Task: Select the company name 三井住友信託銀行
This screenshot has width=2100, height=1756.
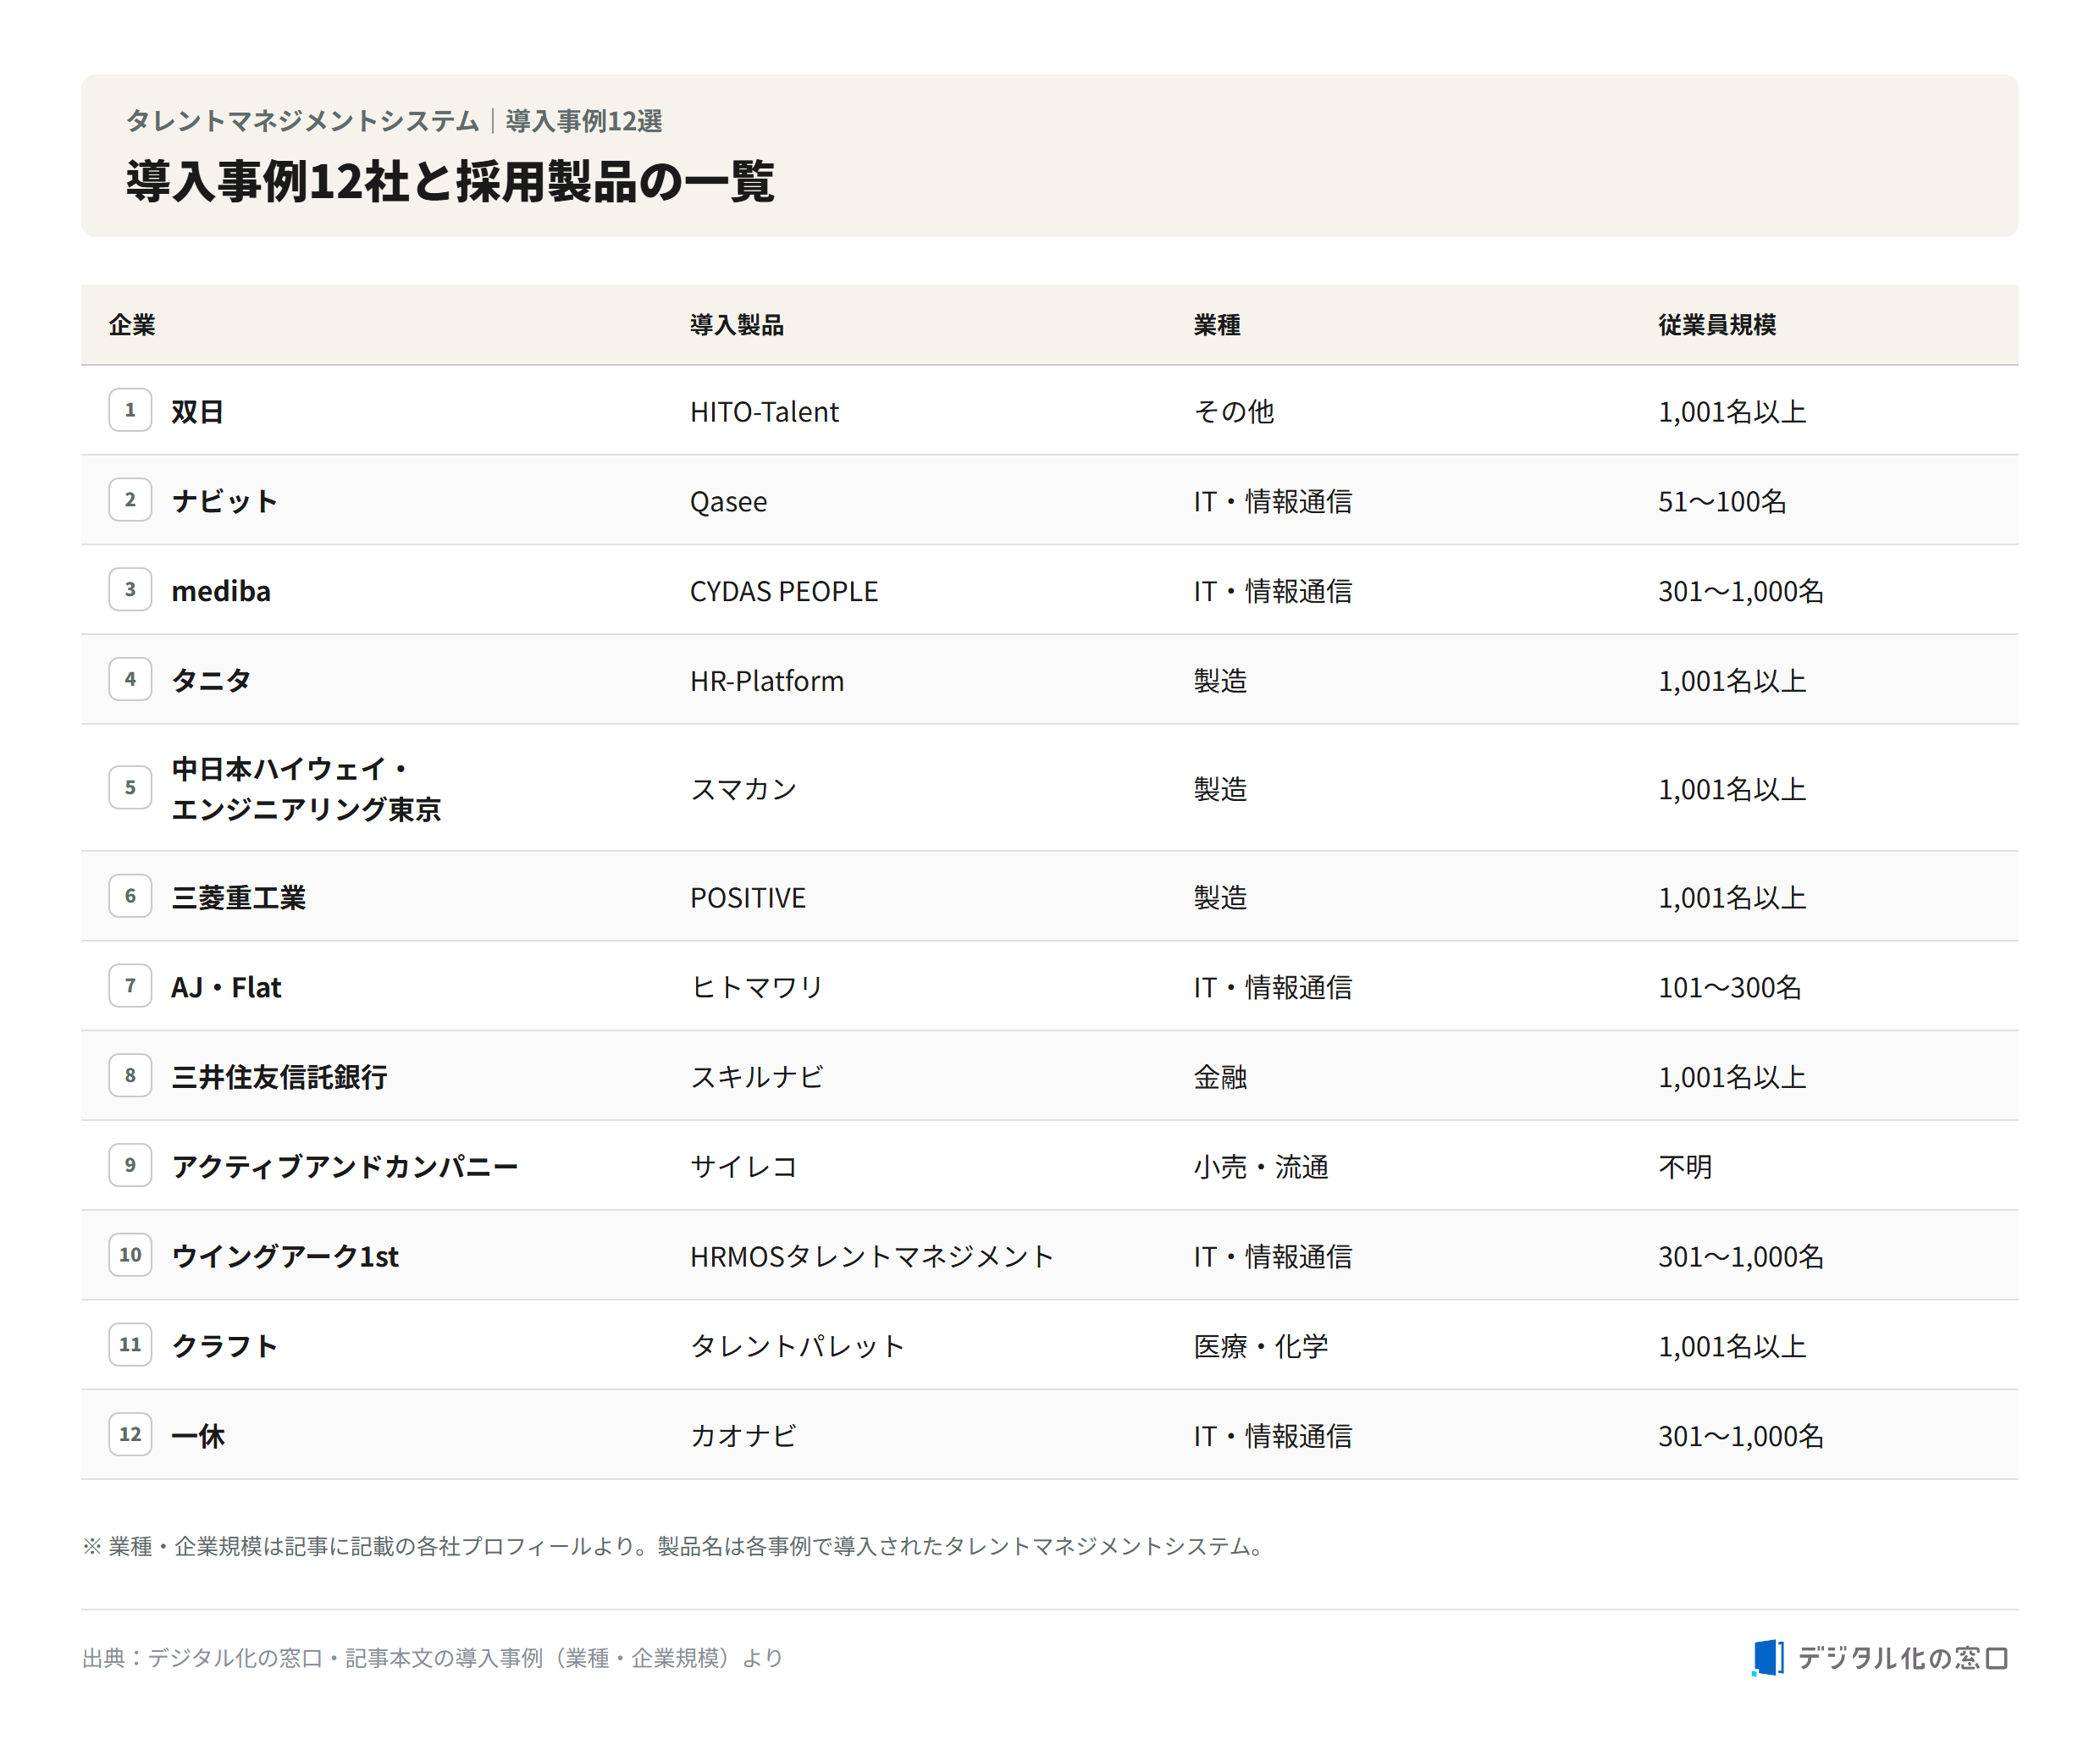Action: coord(279,1077)
